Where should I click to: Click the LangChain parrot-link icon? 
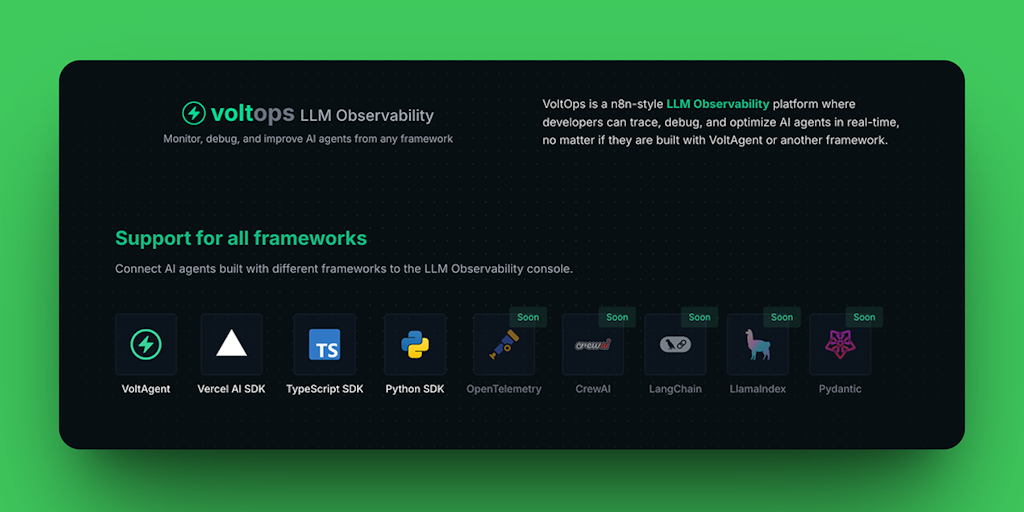pos(675,344)
